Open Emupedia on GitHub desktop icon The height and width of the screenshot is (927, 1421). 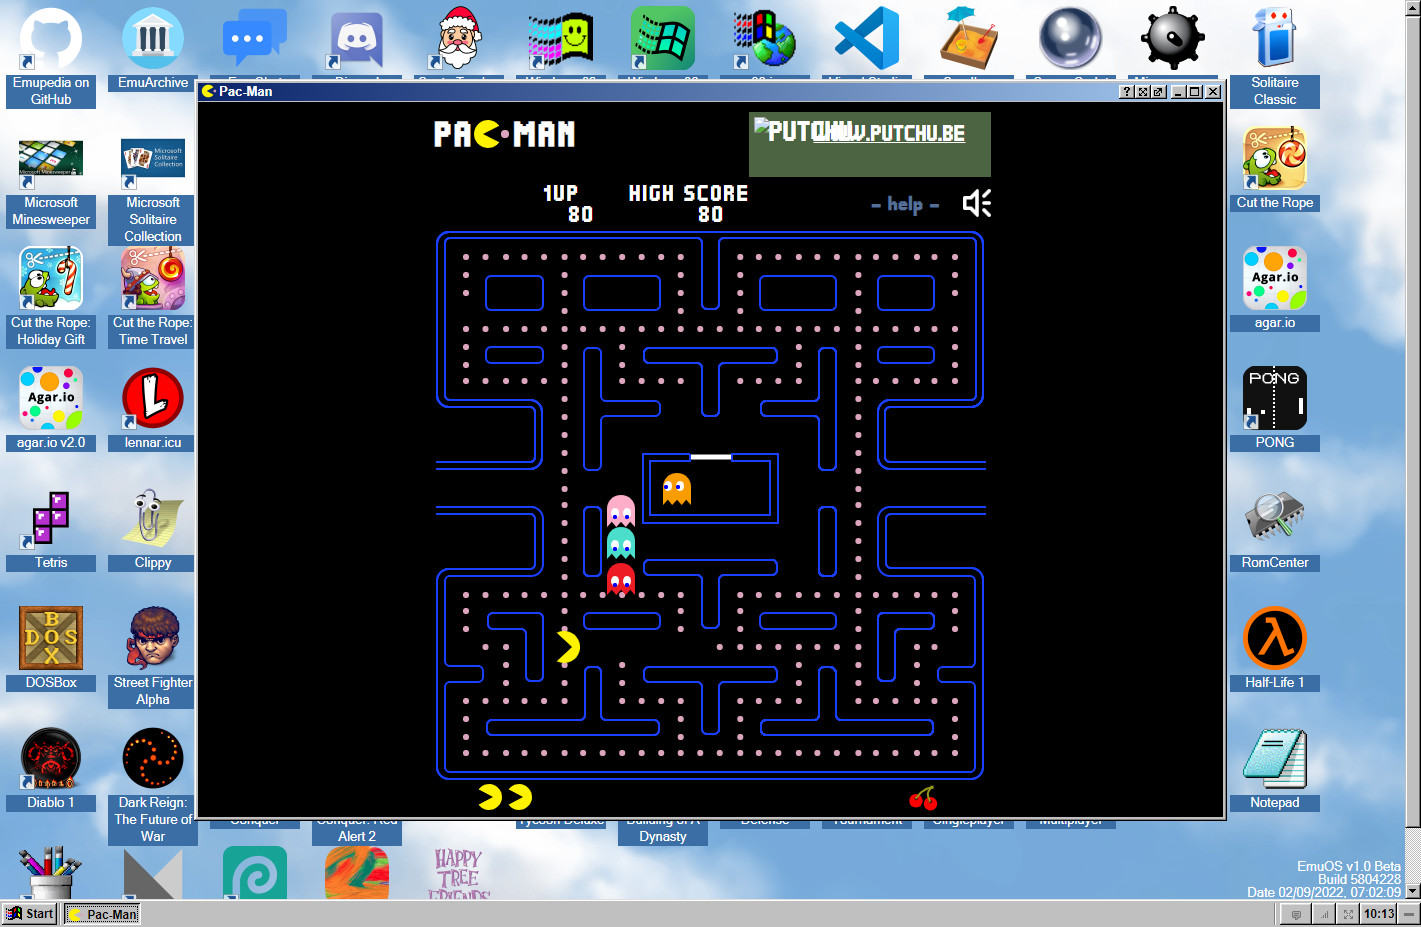point(51,56)
